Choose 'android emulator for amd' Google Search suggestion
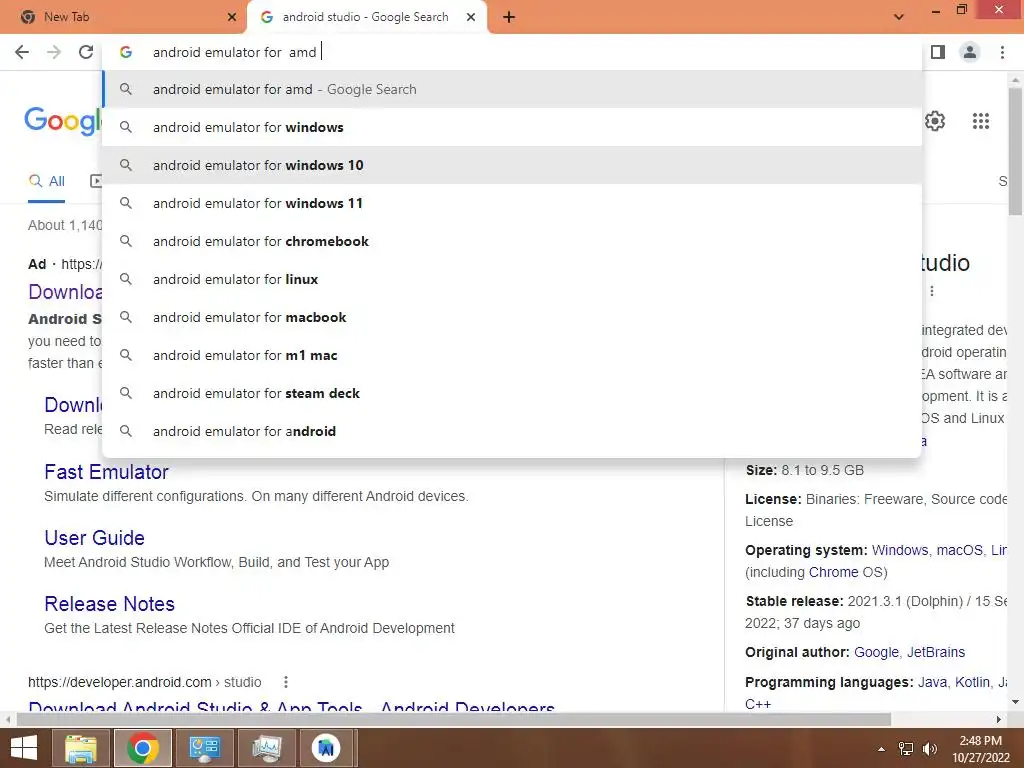 click(x=513, y=89)
